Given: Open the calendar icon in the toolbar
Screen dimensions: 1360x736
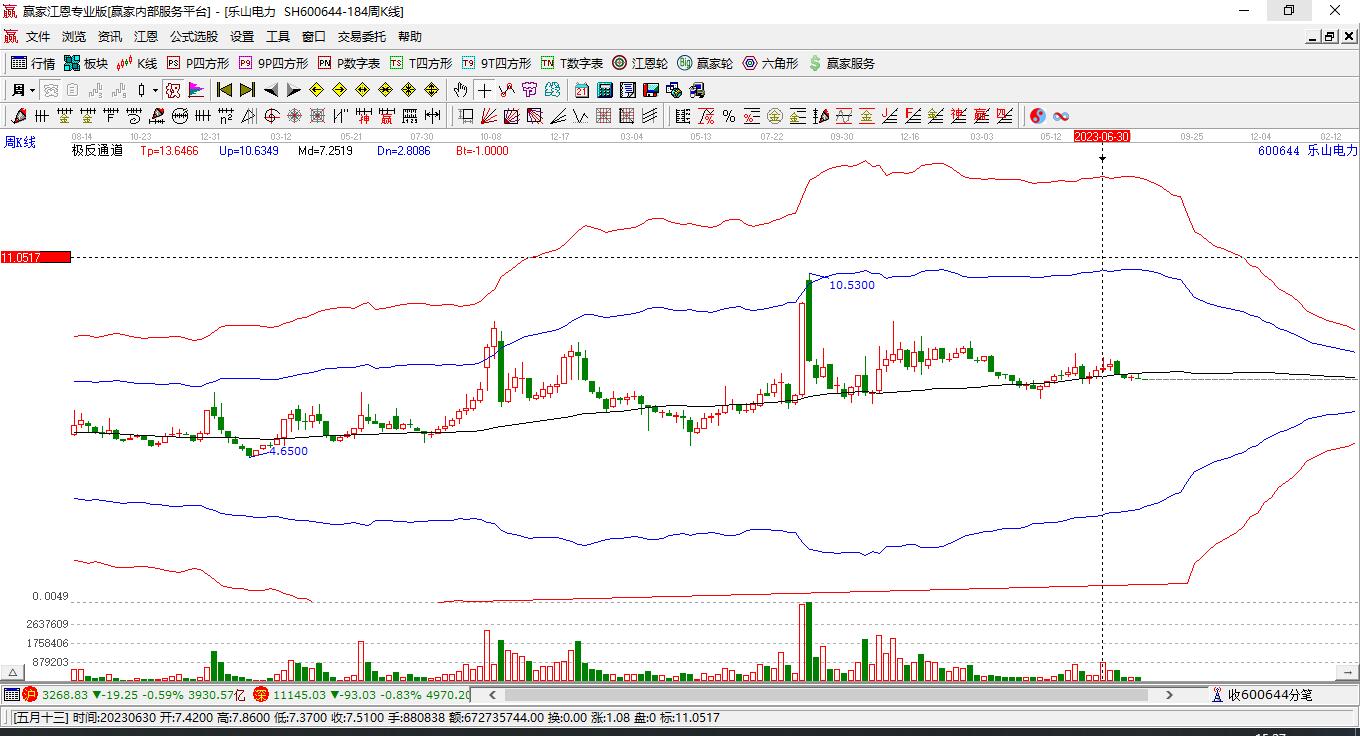Looking at the screenshot, I should pos(581,90).
